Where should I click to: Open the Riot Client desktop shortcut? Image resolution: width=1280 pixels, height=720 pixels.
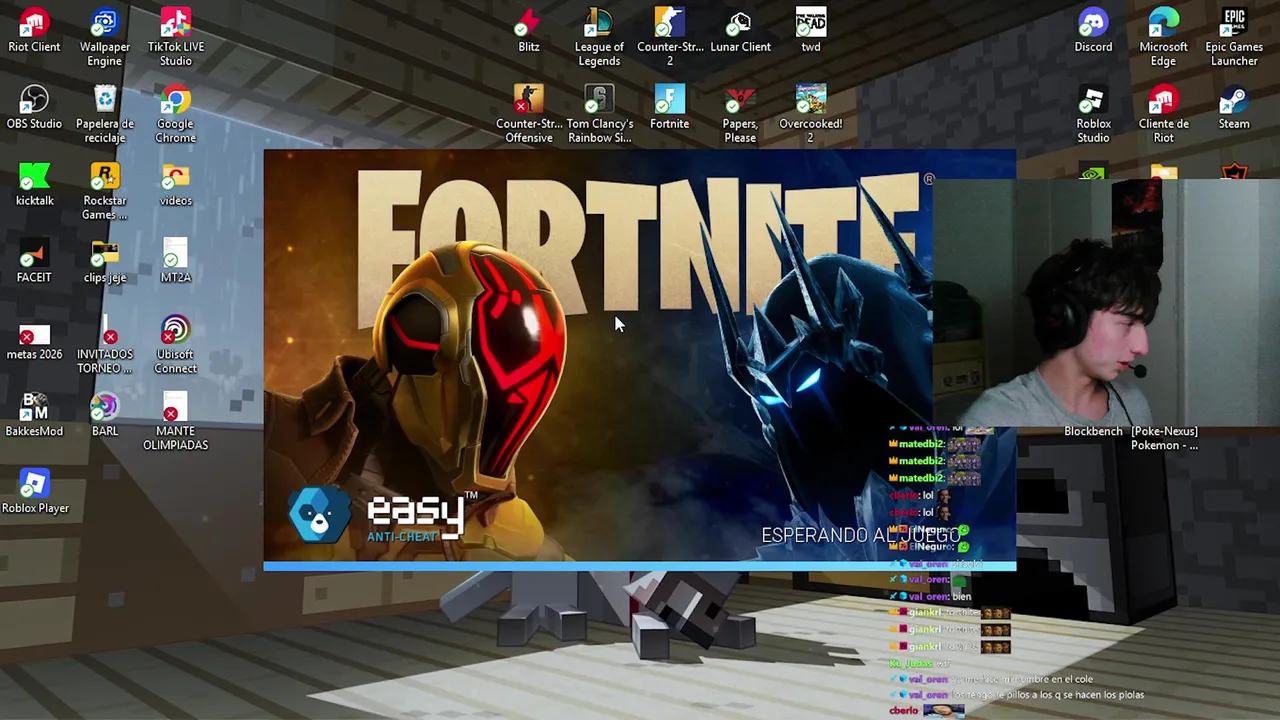click(x=34, y=31)
